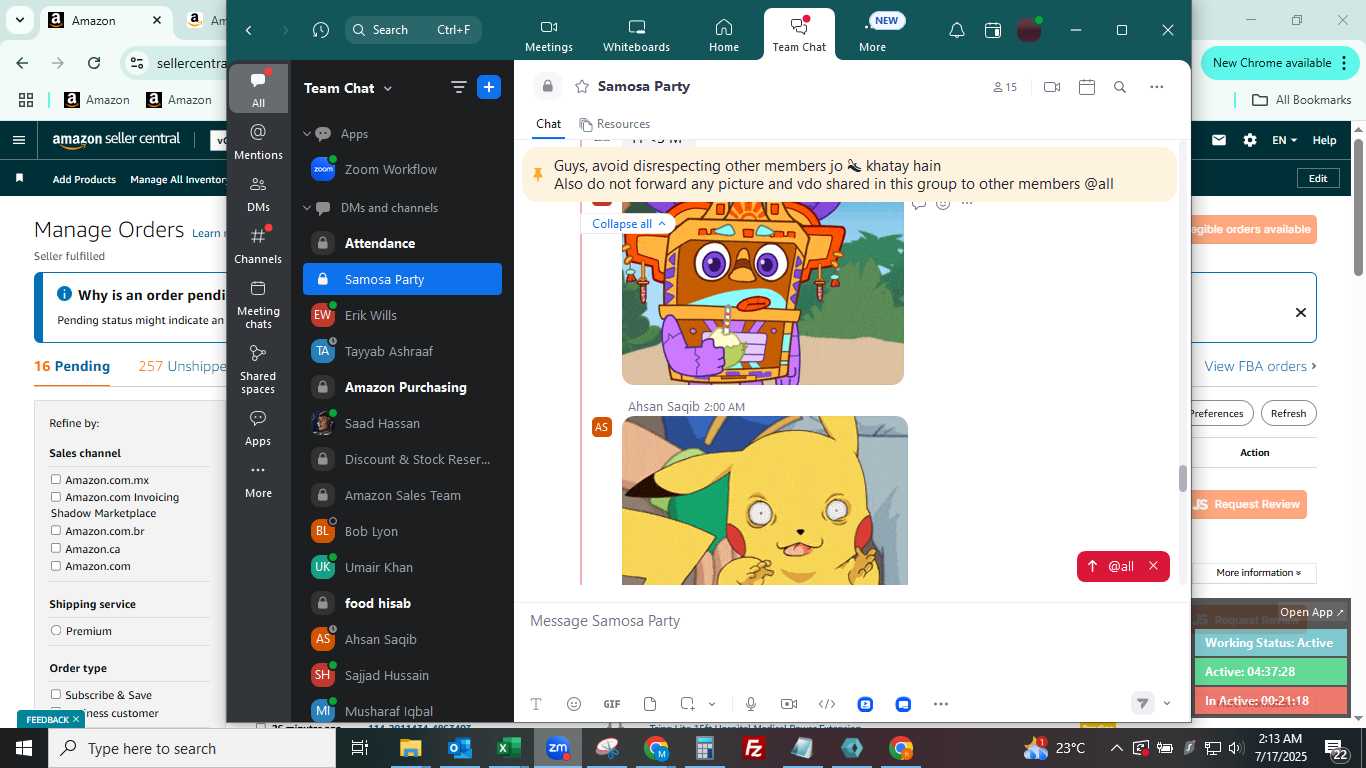
Task: Select Chat tab in Samosa Party
Action: (548, 124)
